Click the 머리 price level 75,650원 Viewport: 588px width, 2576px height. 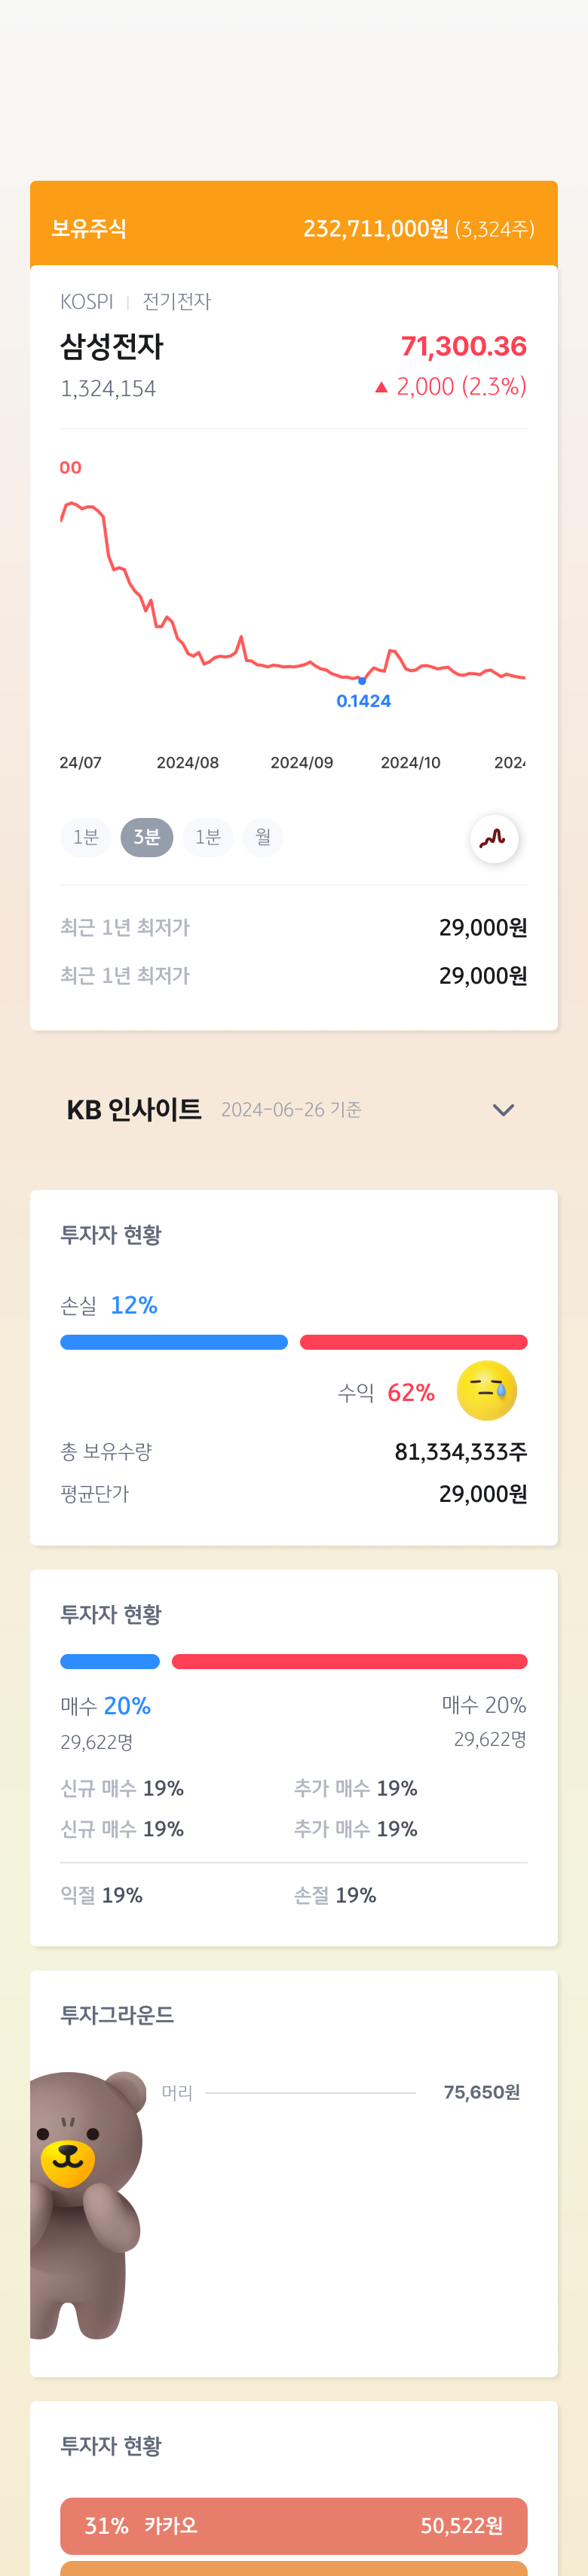pyautogui.click(x=482, y=2092)
